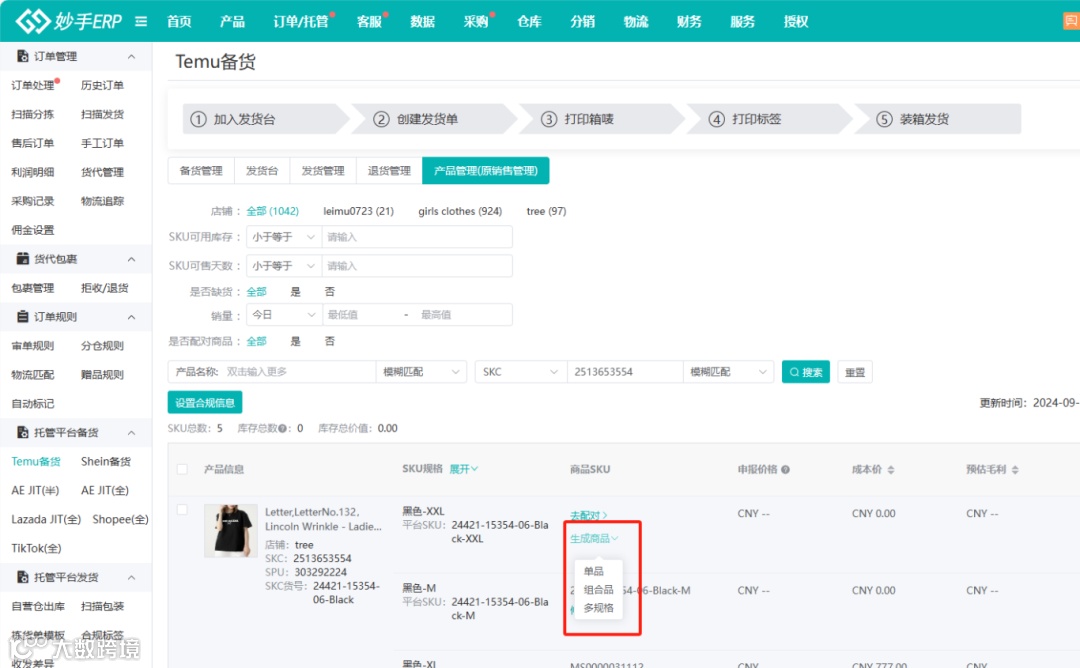Tick the checkbox for the Letter product row
This screenshot has height=668, width=1080.
pos(183,510)
